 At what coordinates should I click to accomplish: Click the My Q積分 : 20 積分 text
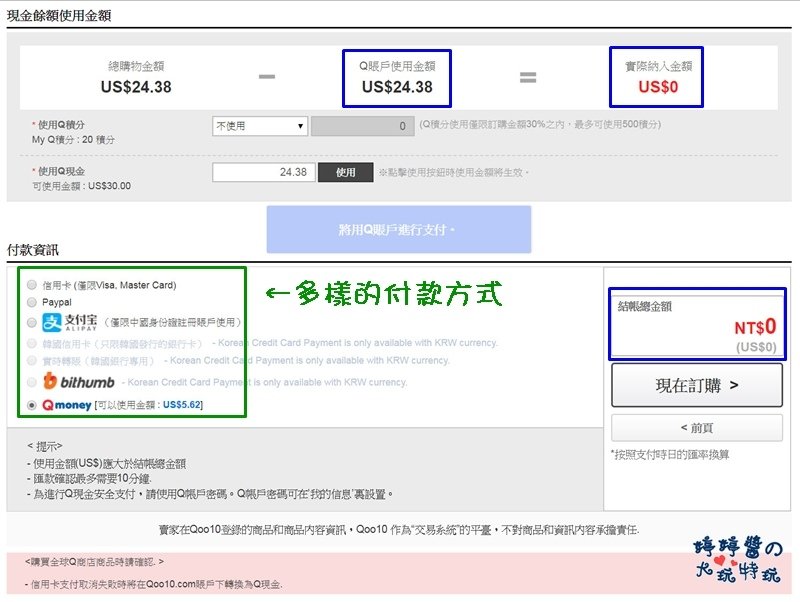(x=73, y=139)
